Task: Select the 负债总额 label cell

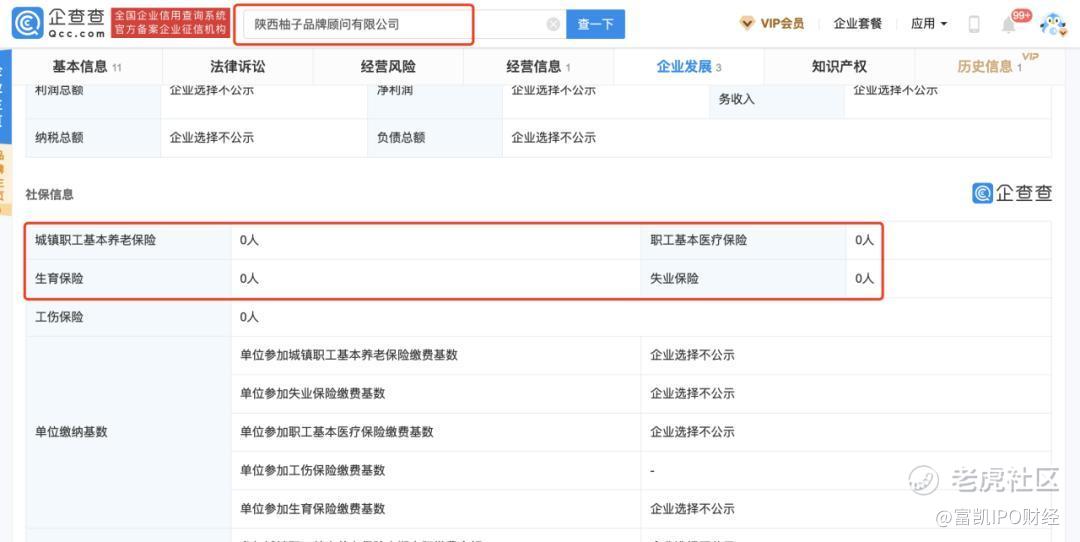Action: click(435, 138)
